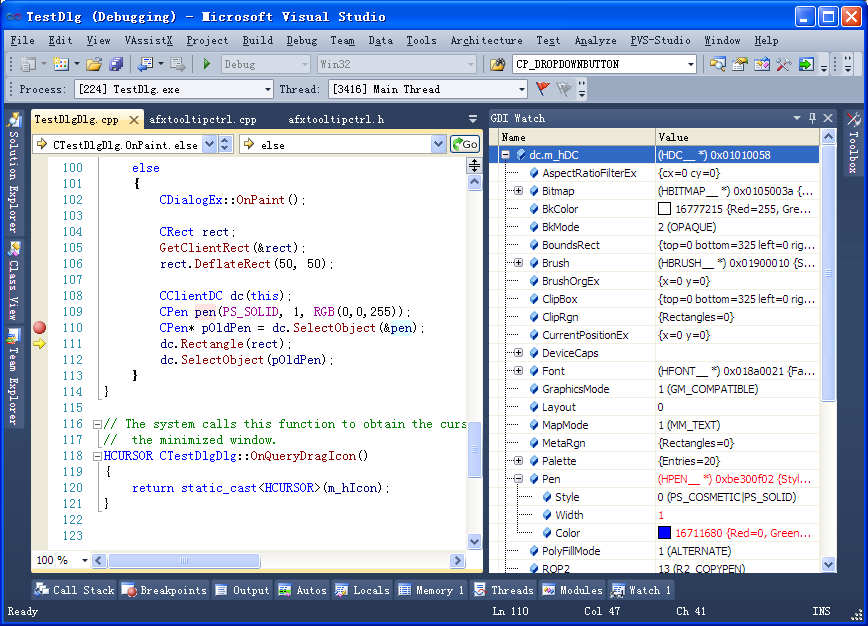
Task: Click the Find in Files toolbar icon
Action: tap(498, 64)
